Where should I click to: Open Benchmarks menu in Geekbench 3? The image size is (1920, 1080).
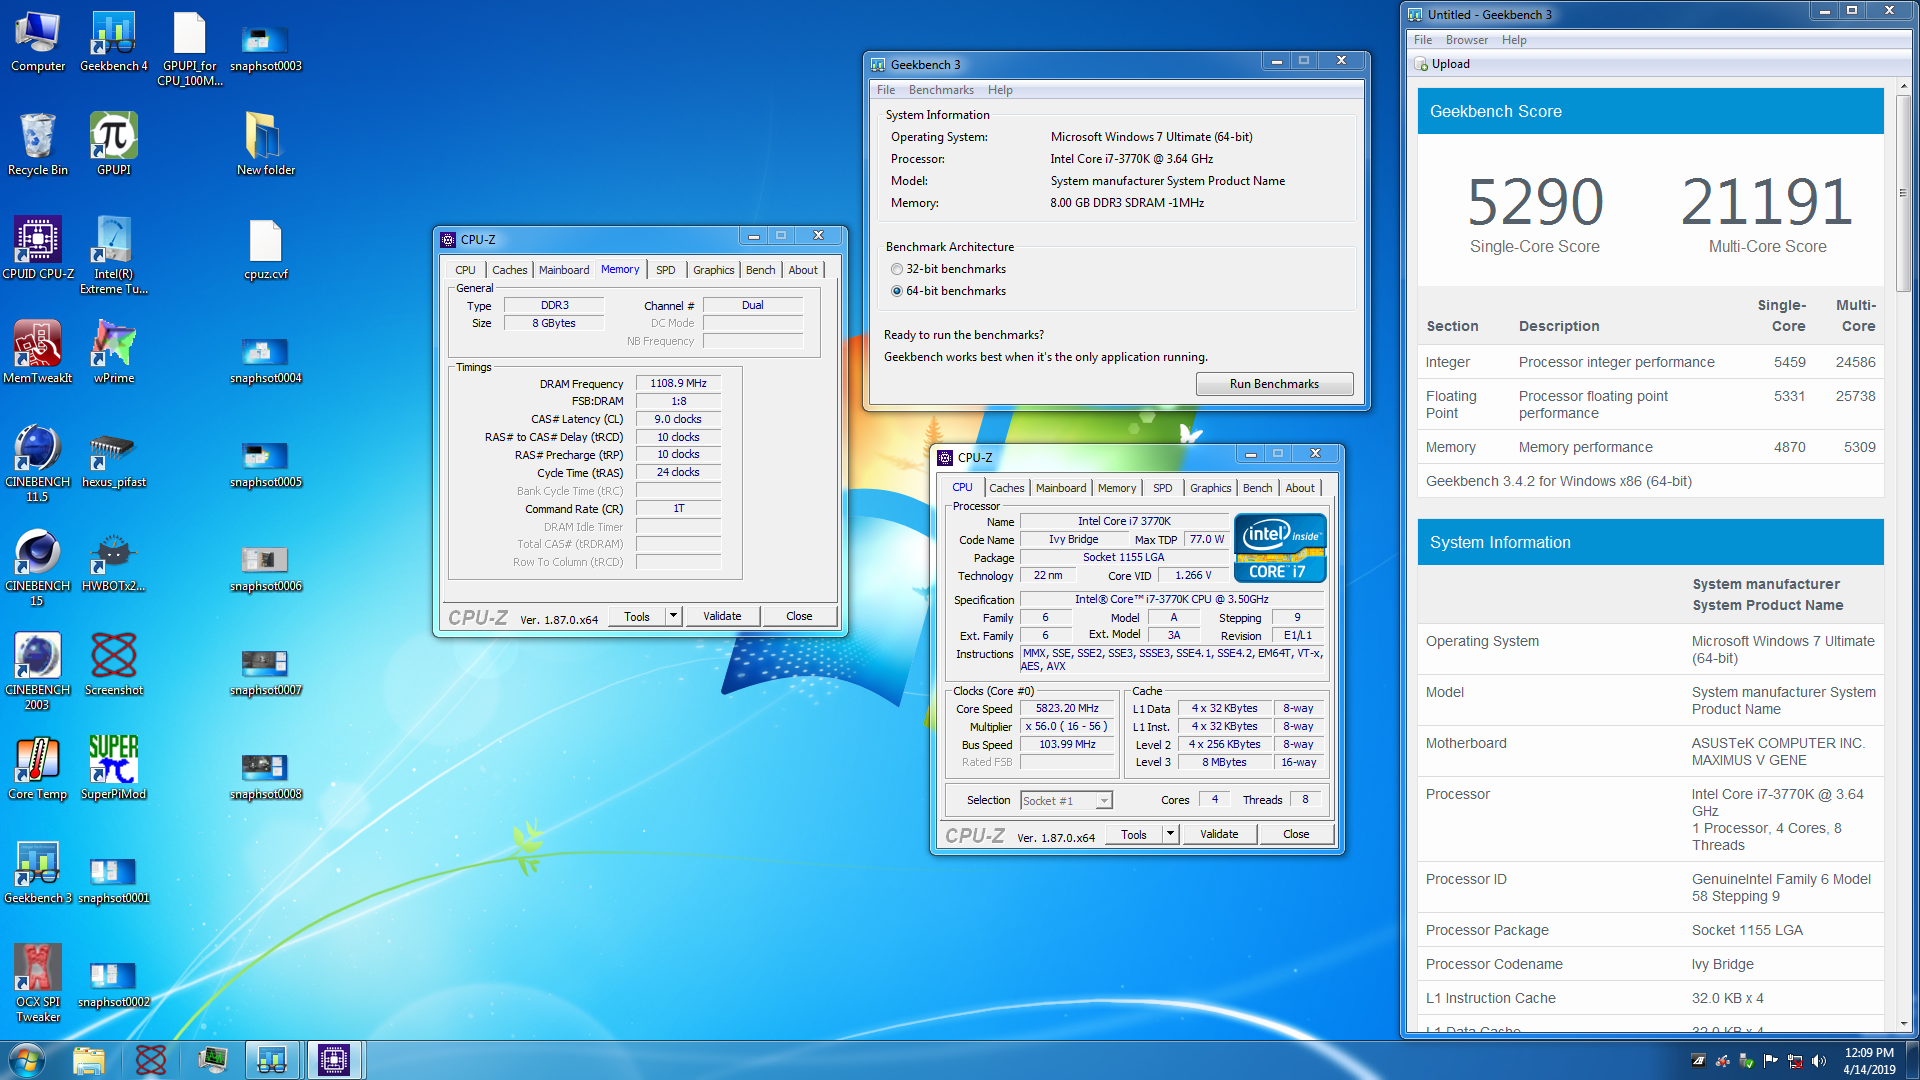click(x=941, y=90)
